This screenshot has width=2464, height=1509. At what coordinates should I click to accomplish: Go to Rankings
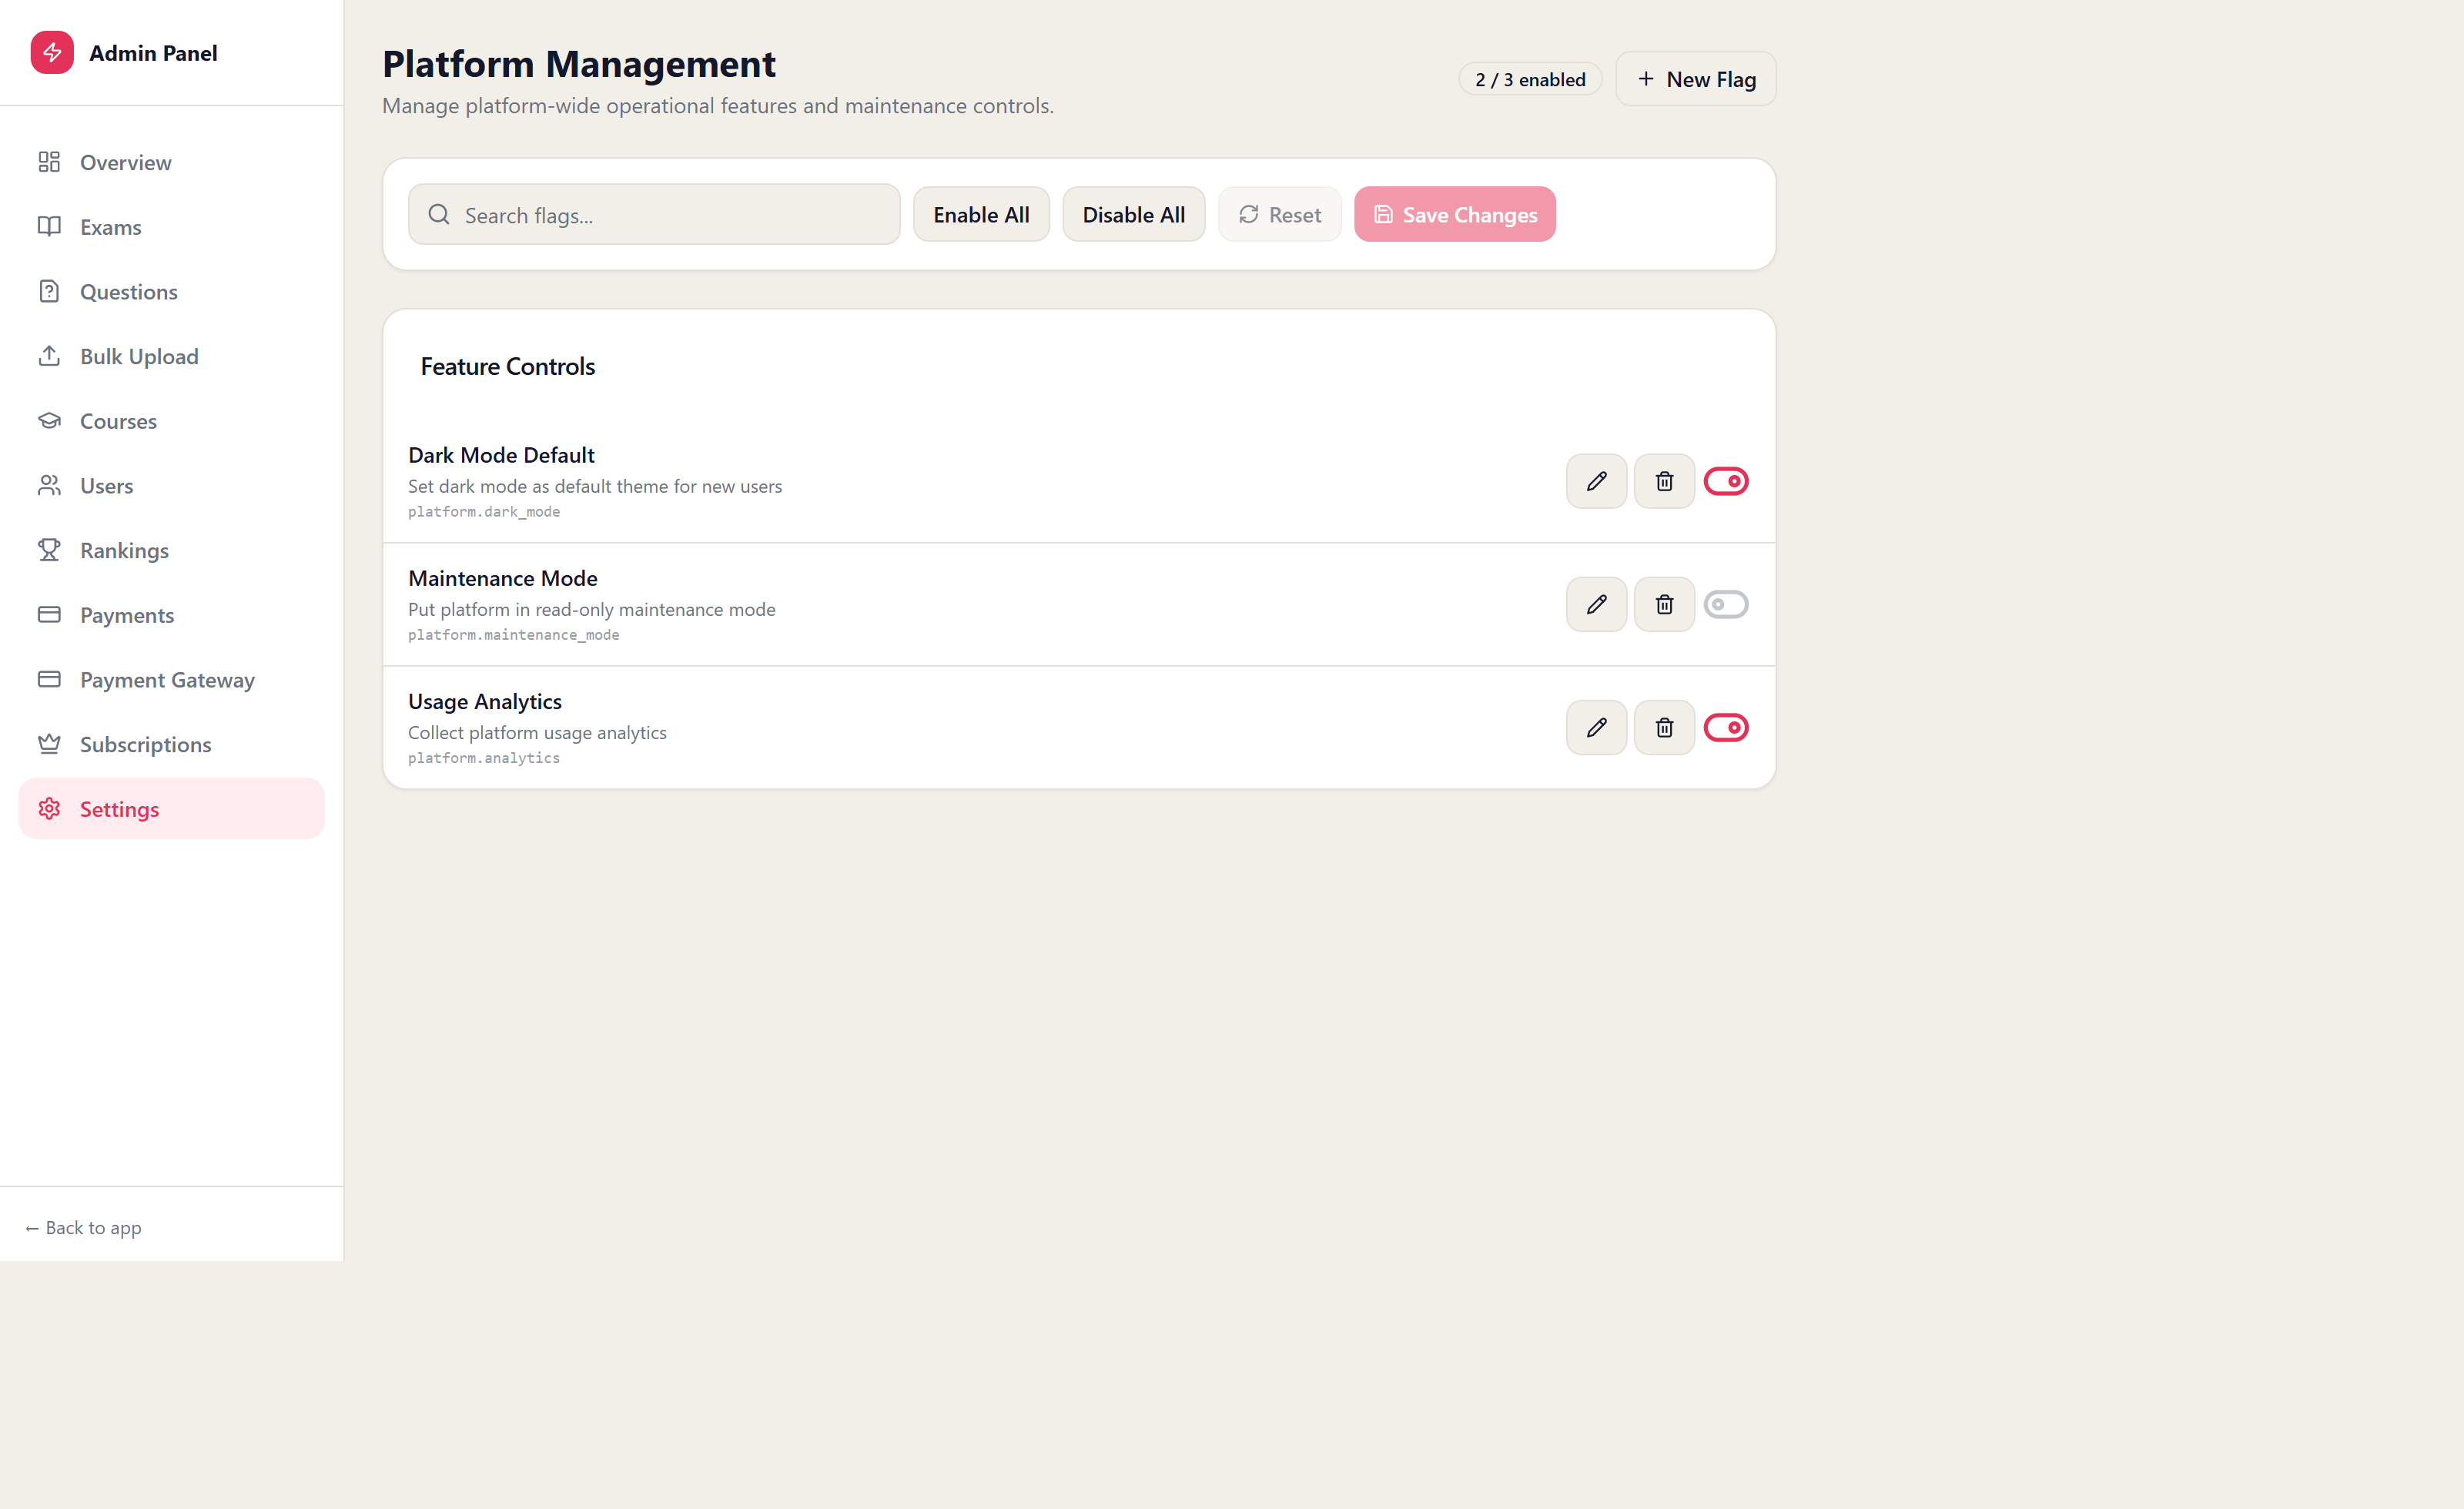[171, 550]
